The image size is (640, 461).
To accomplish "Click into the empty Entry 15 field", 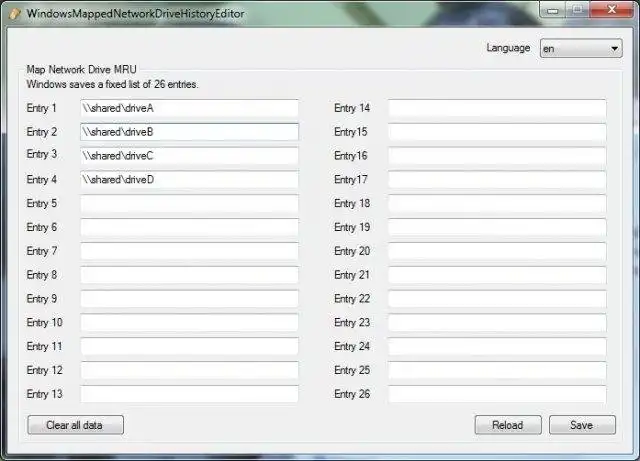I will click(497, 132).
